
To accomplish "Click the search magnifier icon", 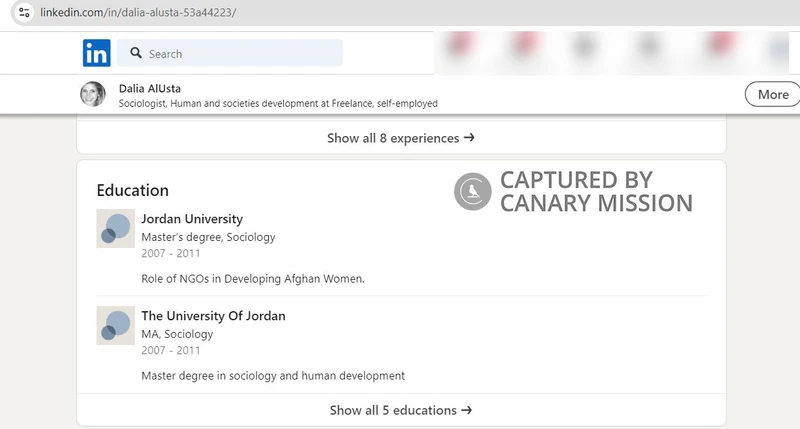I will point(135,54).
